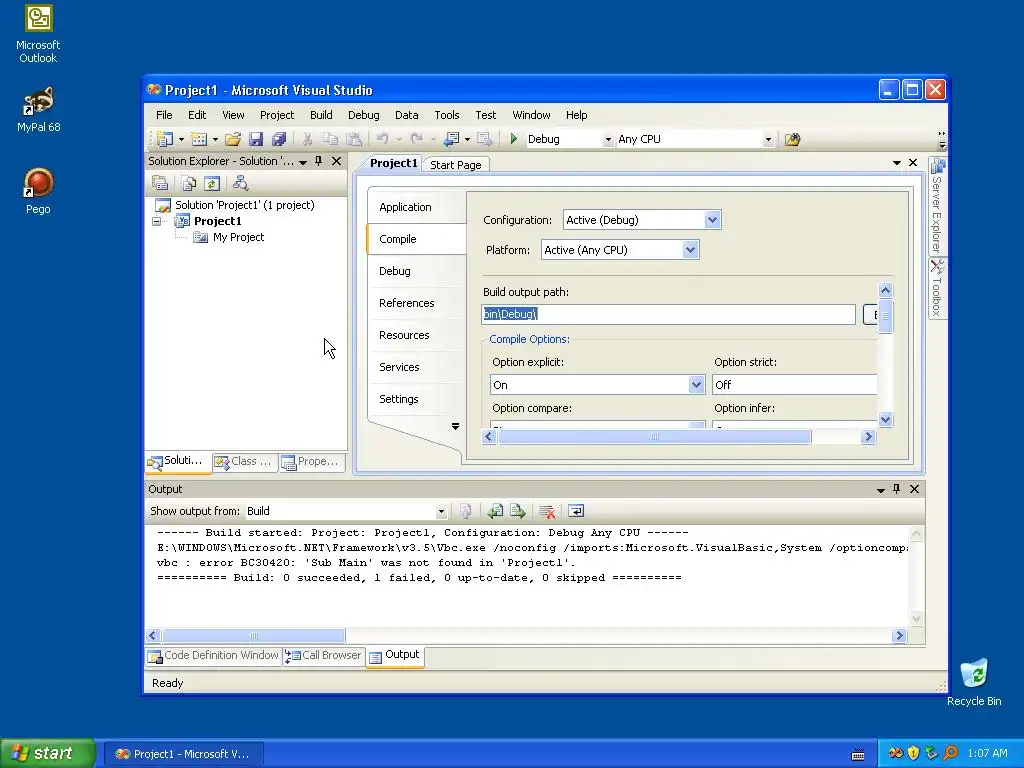Open the Recycle Bin desktop icon
This screenshot has width=1024, height=768.
pyautogui.click(x=974, y=682)
